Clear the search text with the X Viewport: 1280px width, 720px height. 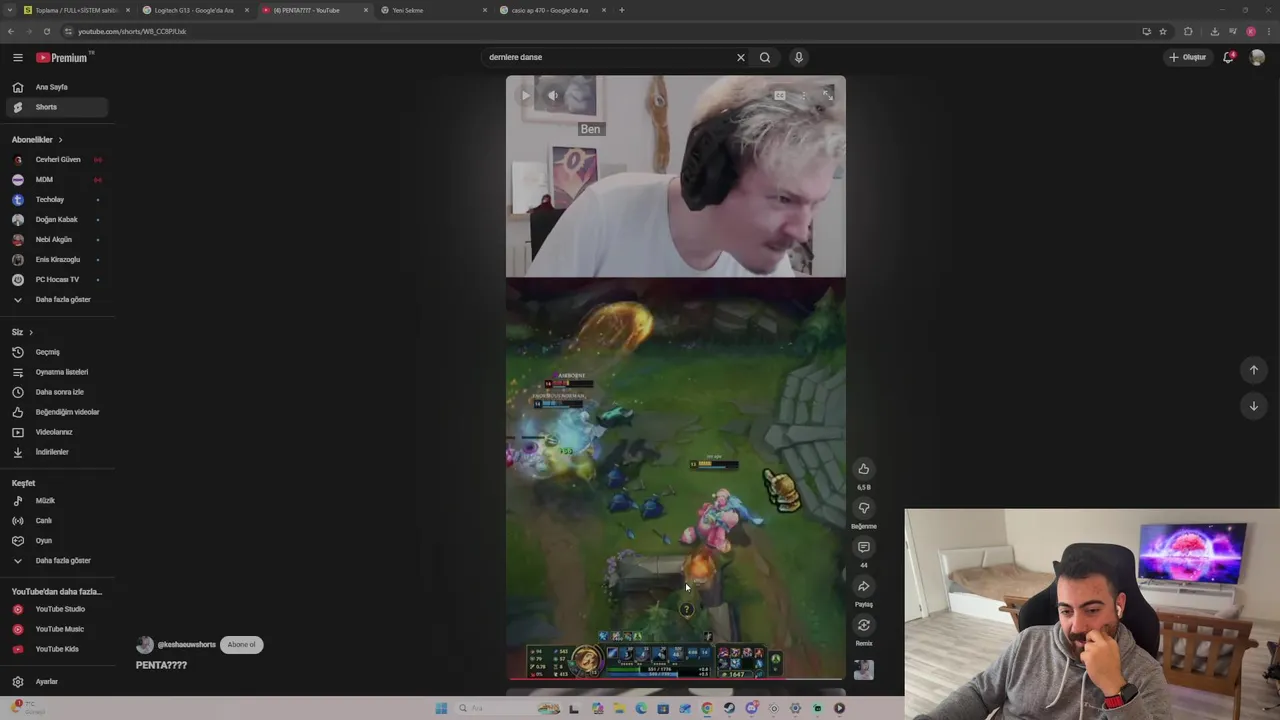[741, 57]
